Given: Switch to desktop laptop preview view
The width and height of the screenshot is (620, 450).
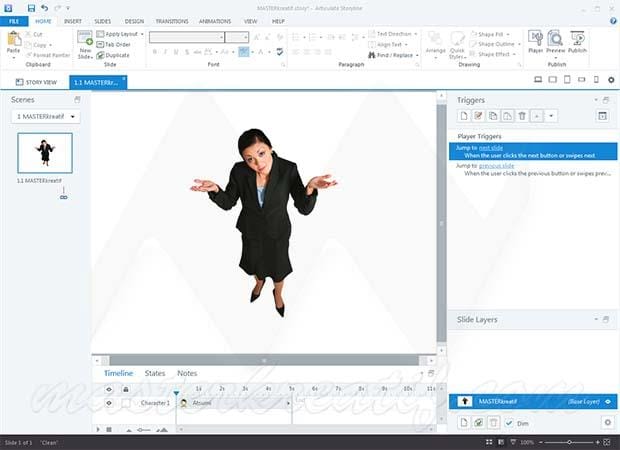Looking at the screenshot, I should (x=538, y=79).
